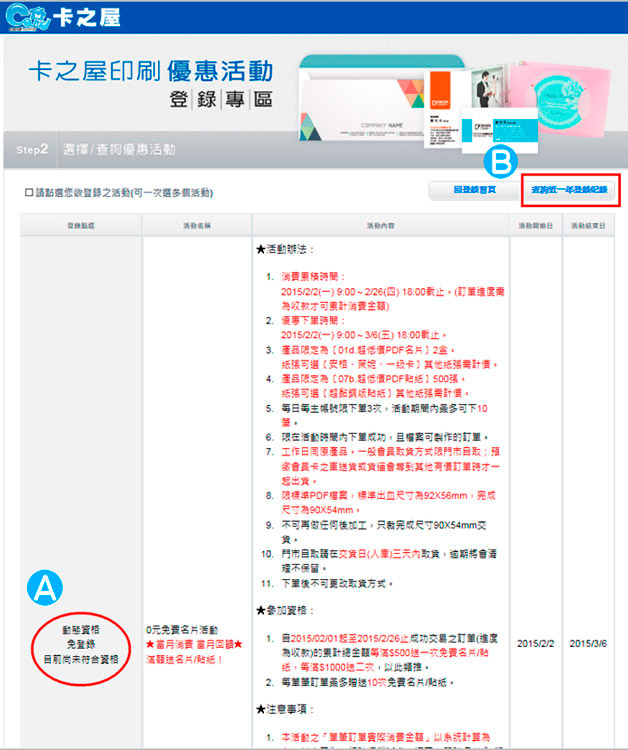The image size is (628, 750).
Task: Click rule 11 下單後不可更改取貨方式
Action: tap(337, 584)
